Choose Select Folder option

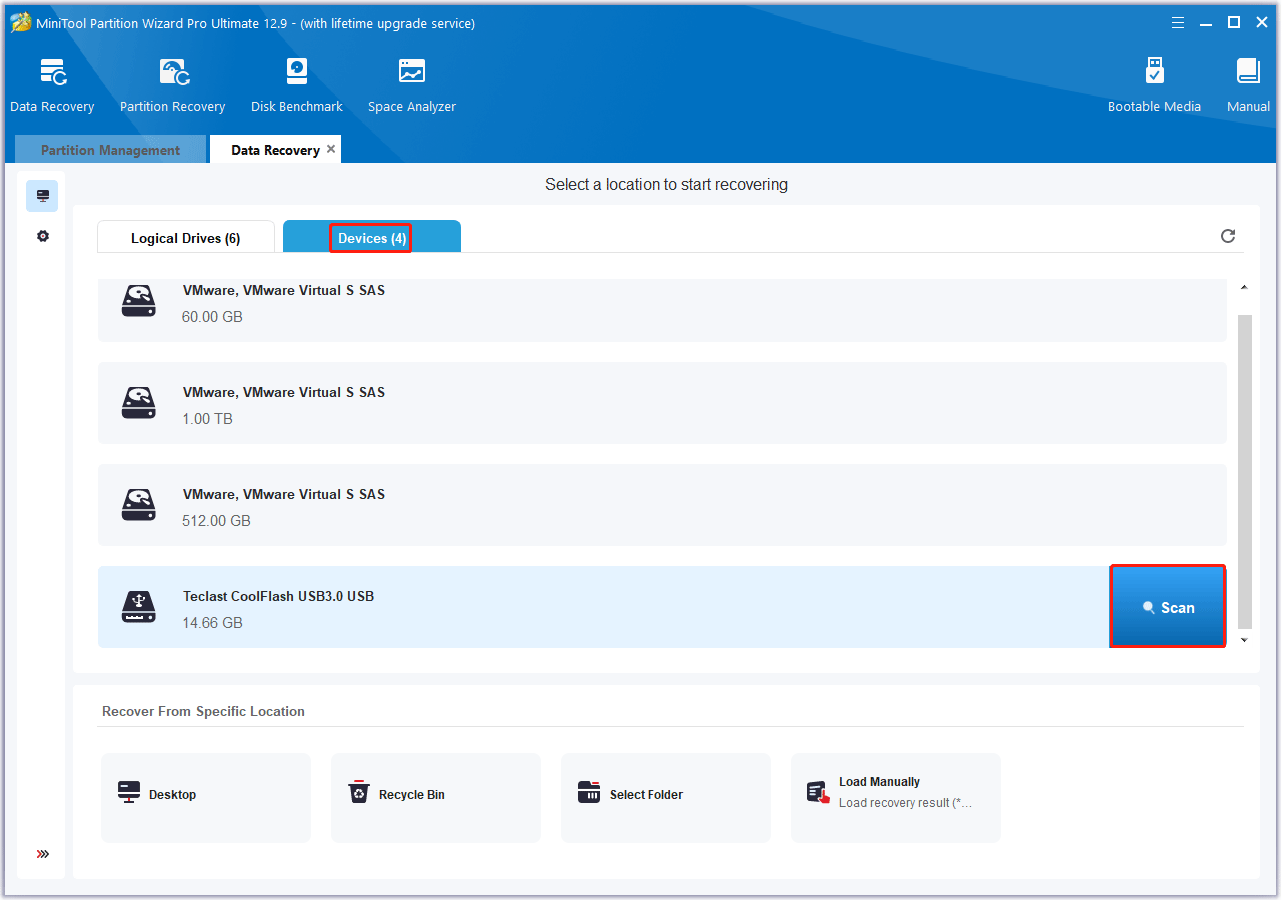point(666,798)
